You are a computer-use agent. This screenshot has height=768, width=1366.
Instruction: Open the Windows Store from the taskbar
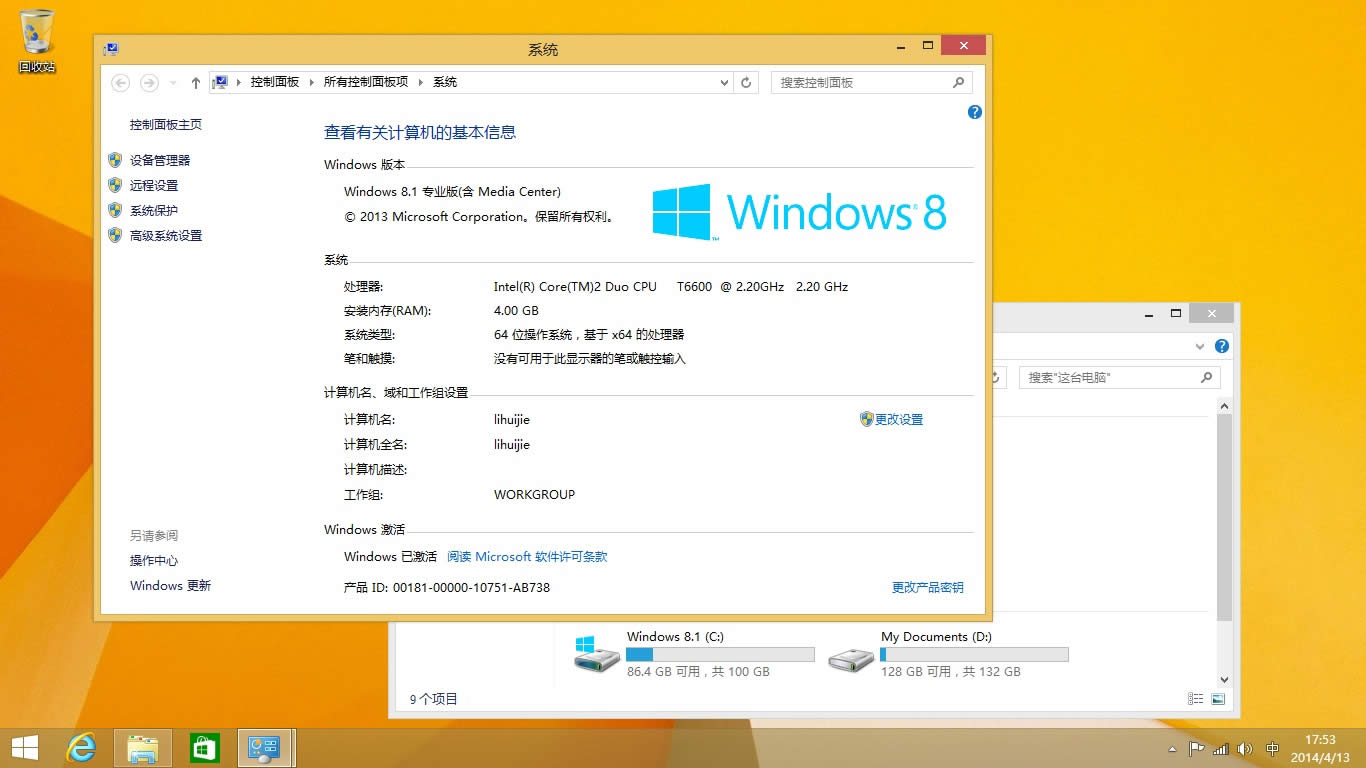click(204, 747)
